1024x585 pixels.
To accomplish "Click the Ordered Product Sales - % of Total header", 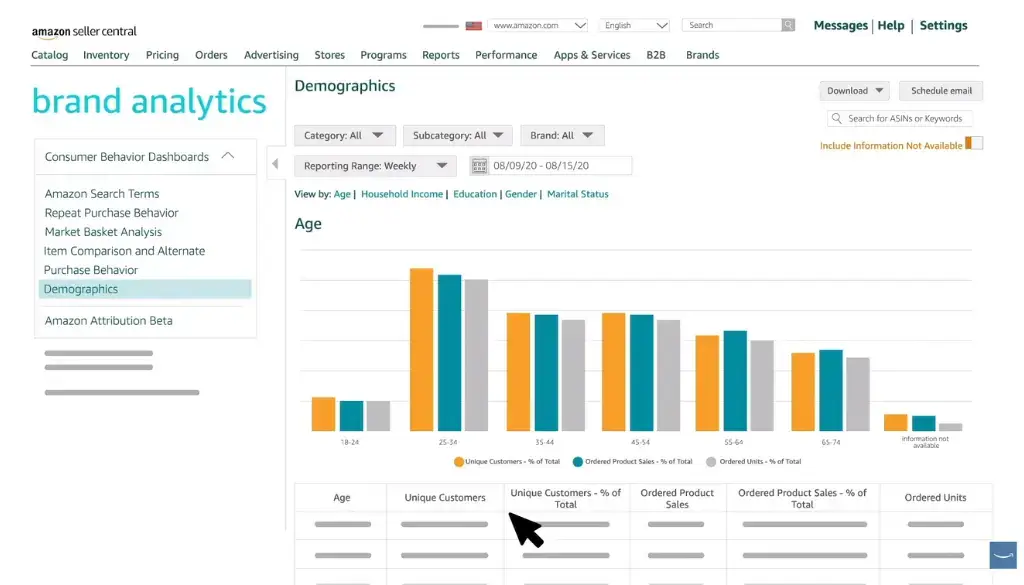I will (x=803, y=498).
